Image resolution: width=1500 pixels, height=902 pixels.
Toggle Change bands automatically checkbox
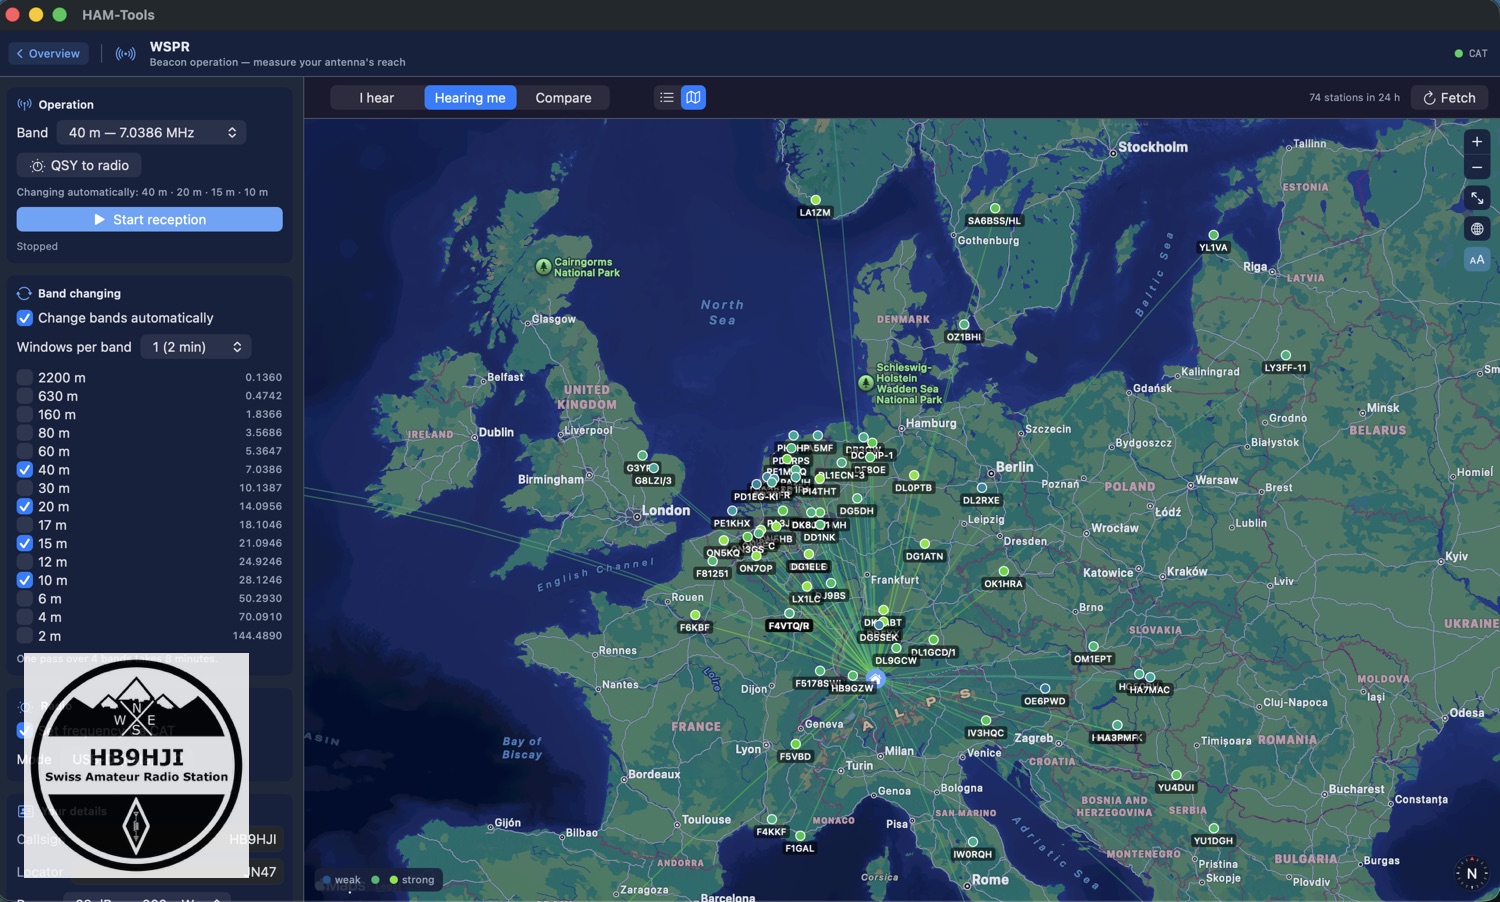point(25,318)
